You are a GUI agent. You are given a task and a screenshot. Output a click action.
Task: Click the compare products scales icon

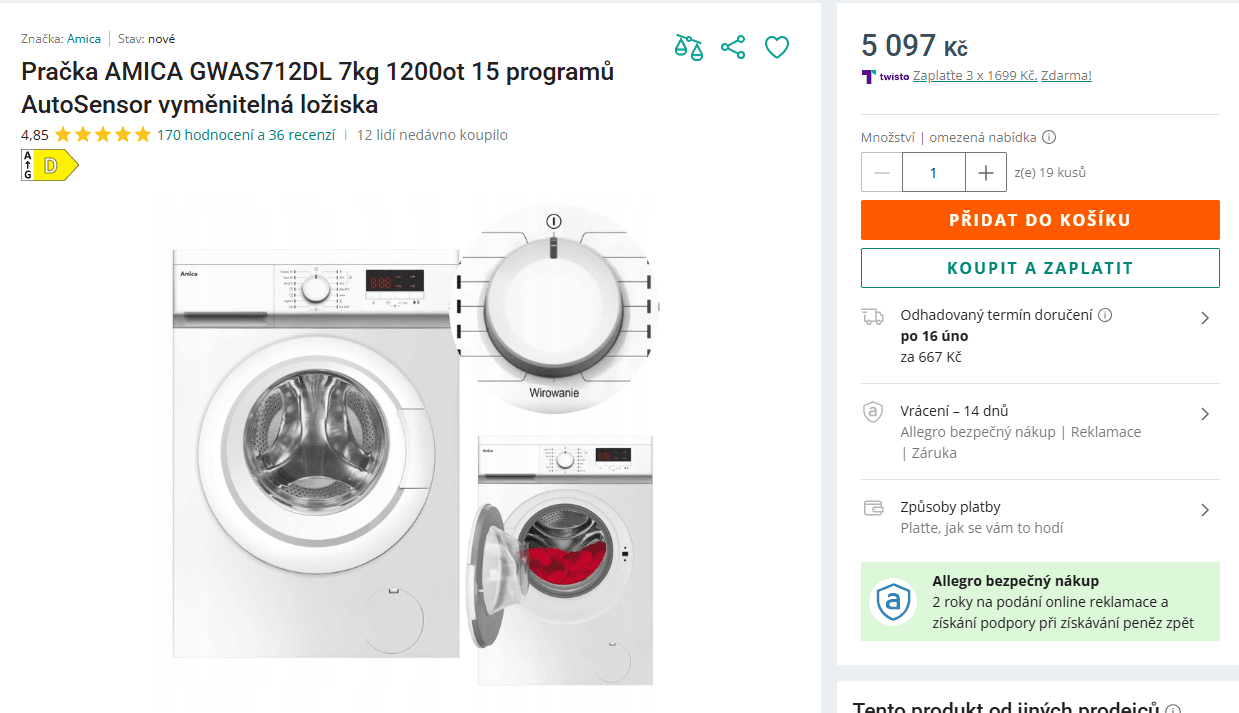pyautogui.click(x=688, y=47)
